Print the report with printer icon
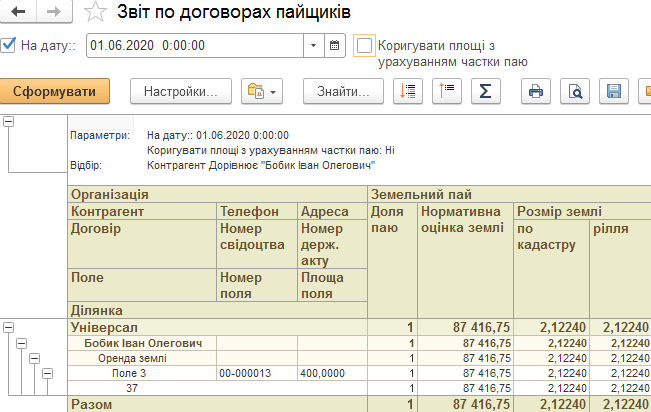The width and height of the screenshot is (651, 412). point(536,91)
